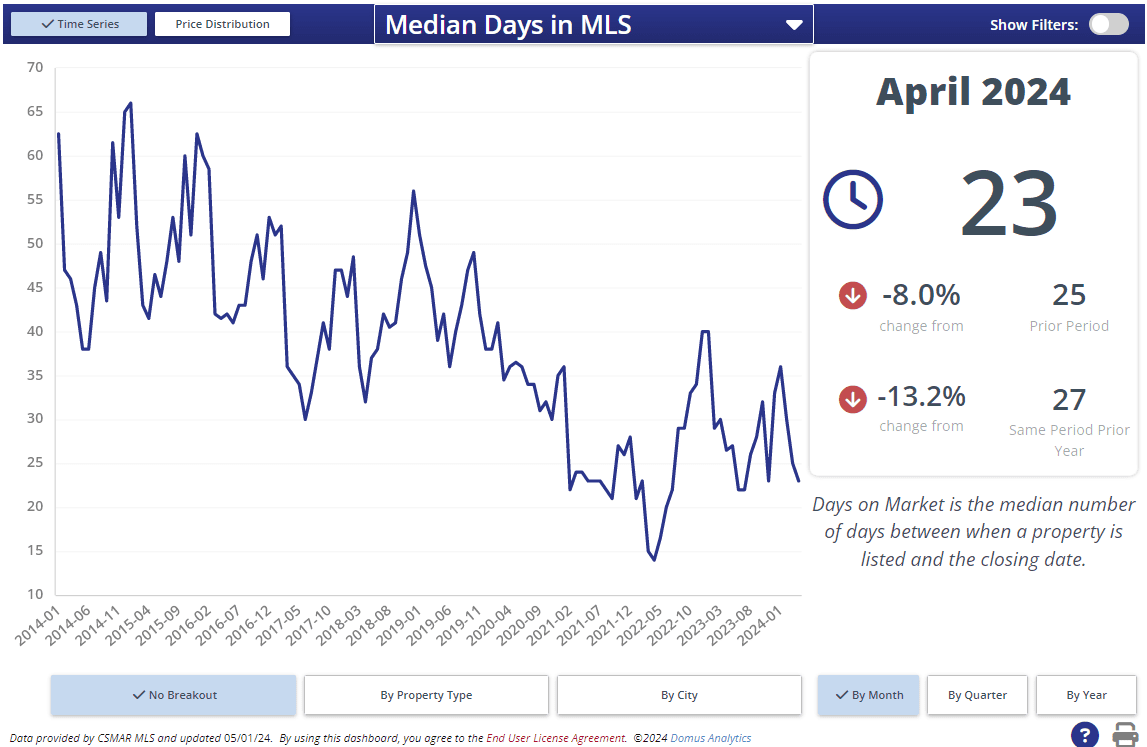Image resolution: width=1147 pixels, height=747 pixels.
Task: Click the help question mark icon
Action: tap(1084, 734)
